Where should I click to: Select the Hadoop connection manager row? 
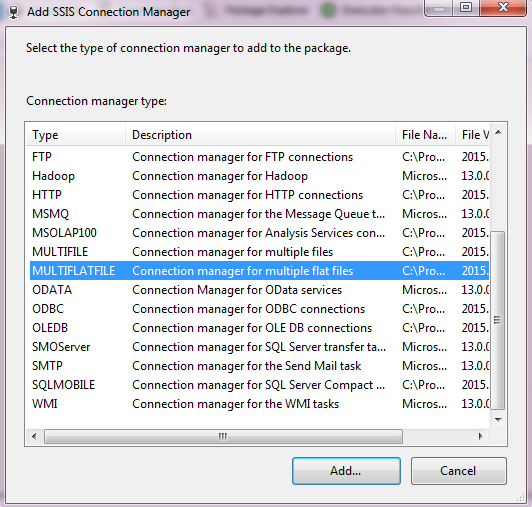pyautogui.click(x=259, y=176)
